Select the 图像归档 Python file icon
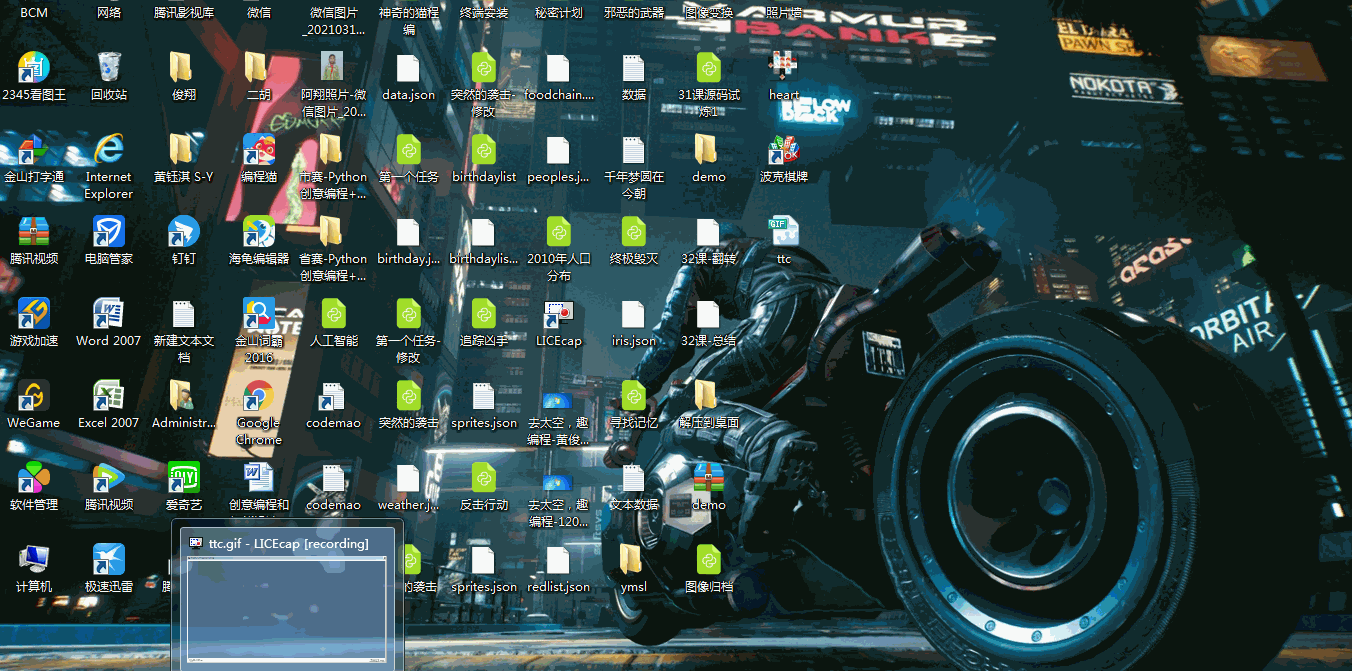1352x671 pixels. click(x=709, y=560)
